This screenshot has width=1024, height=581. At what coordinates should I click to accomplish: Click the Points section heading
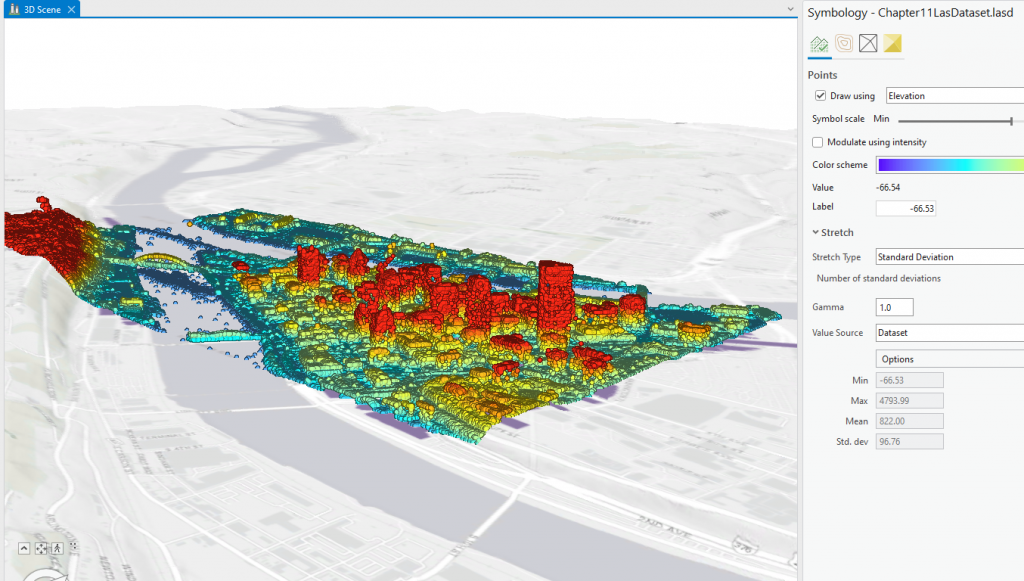click(x=822, y=75)
